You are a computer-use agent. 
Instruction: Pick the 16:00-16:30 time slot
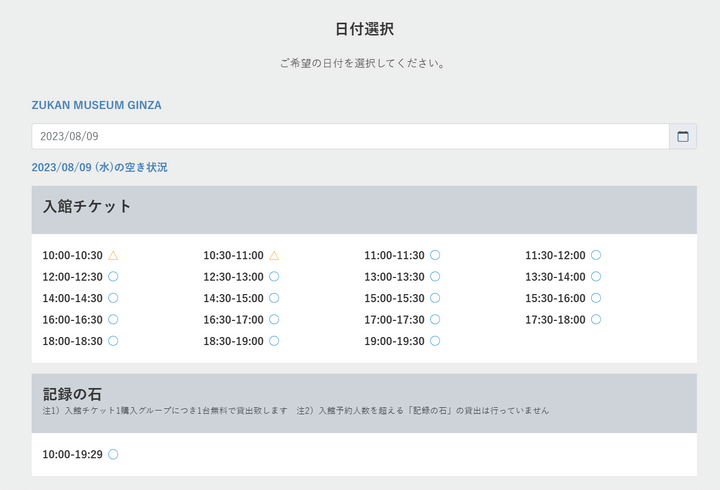(72, 320)
